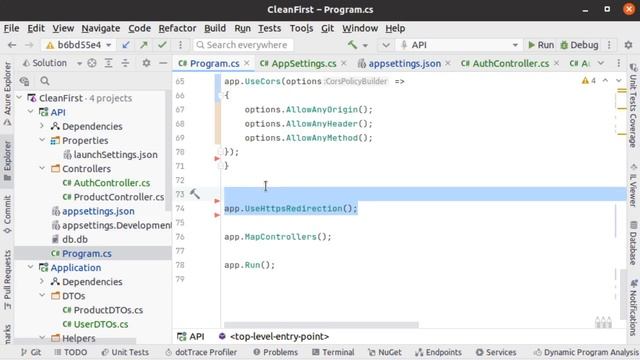640x360 pixels.
Task: Open the Commit side tool window
Action: click(7, 215)
